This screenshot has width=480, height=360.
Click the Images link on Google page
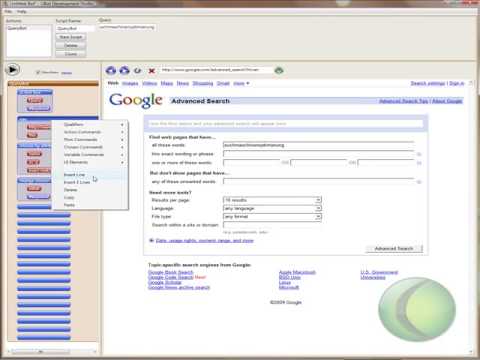pyautogui.click(x=130, y=83)
